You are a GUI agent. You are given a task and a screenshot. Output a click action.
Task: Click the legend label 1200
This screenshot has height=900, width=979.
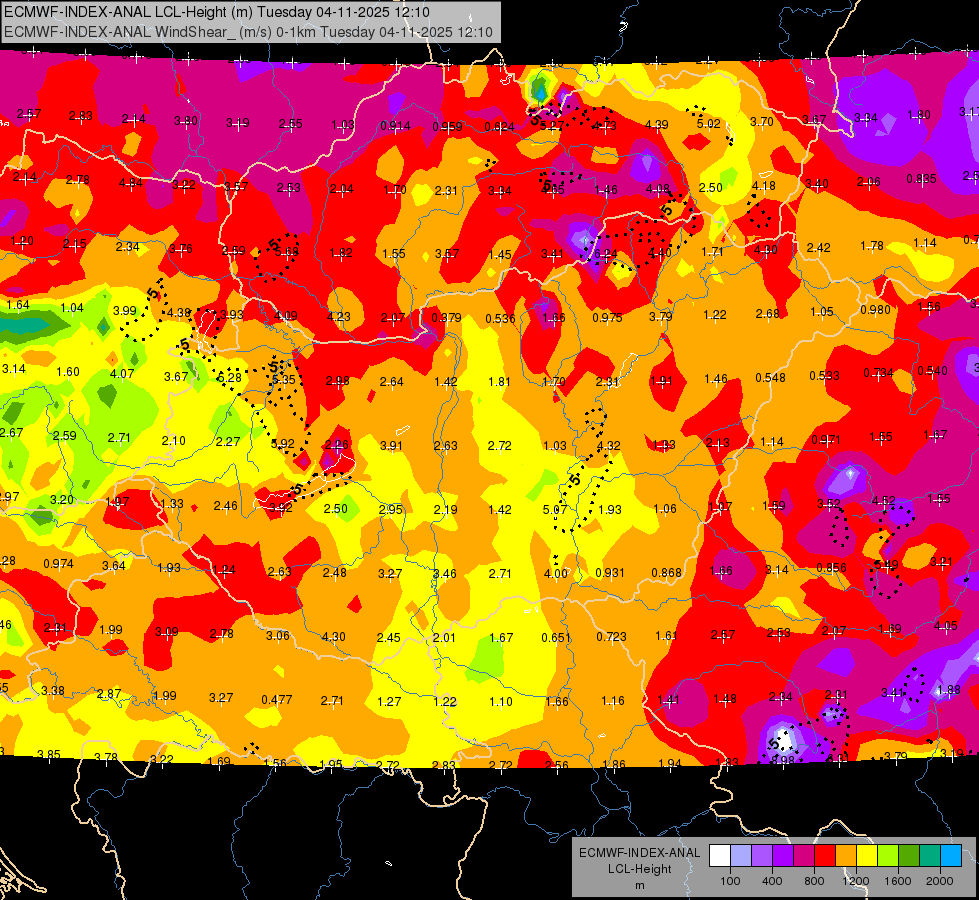(855, 881)
